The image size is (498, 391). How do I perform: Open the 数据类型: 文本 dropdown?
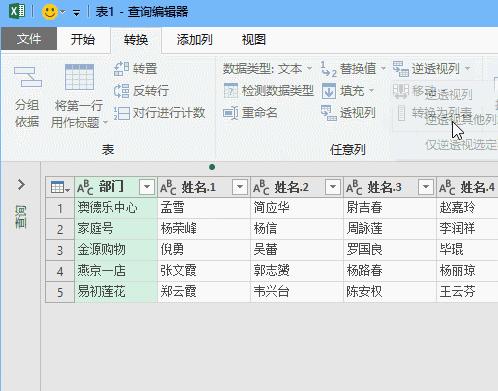click(x=267, y=69)
